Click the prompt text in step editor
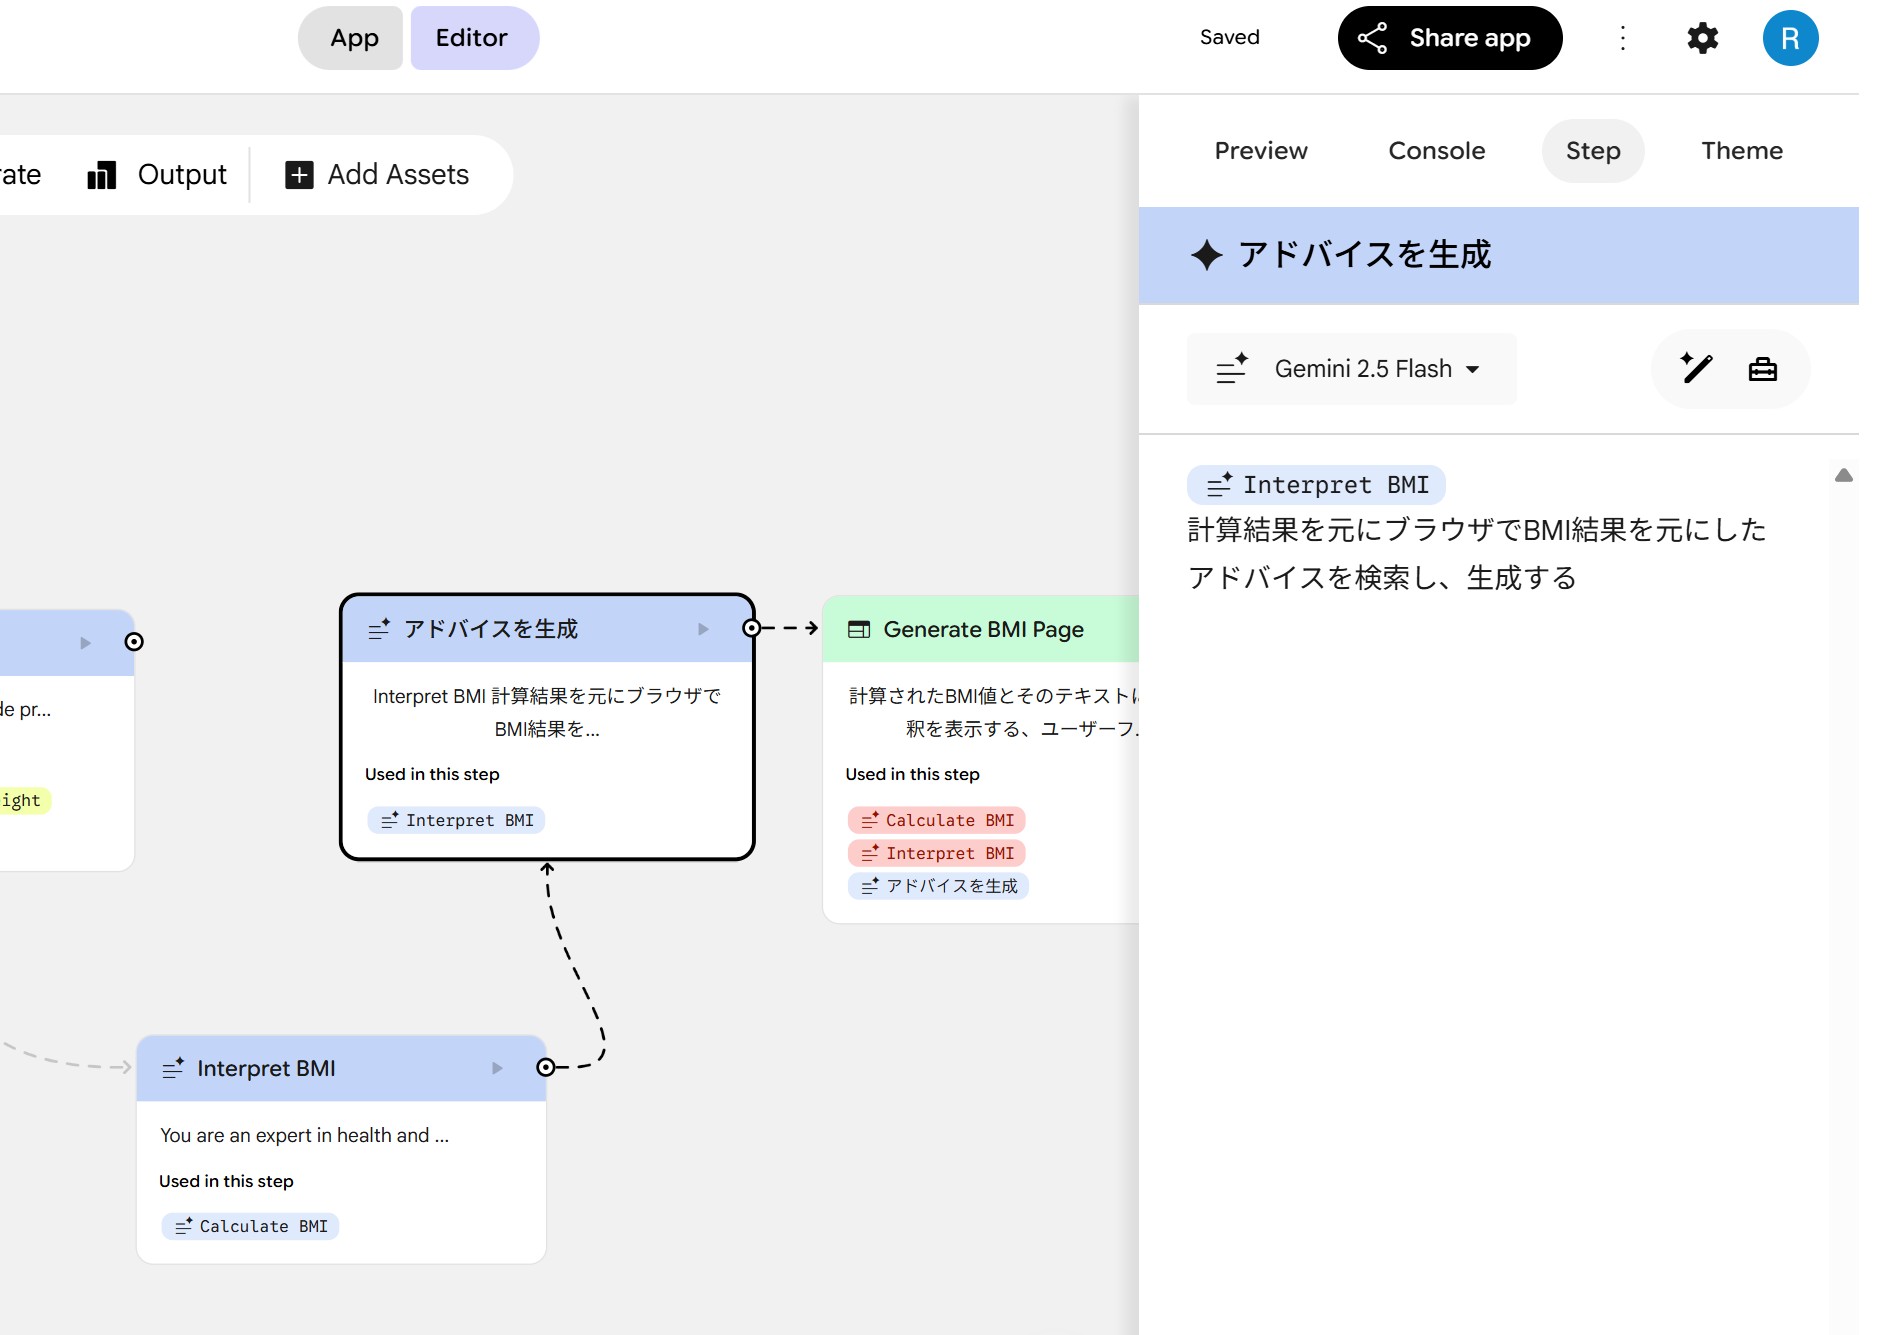 (x=1476, y=554)
